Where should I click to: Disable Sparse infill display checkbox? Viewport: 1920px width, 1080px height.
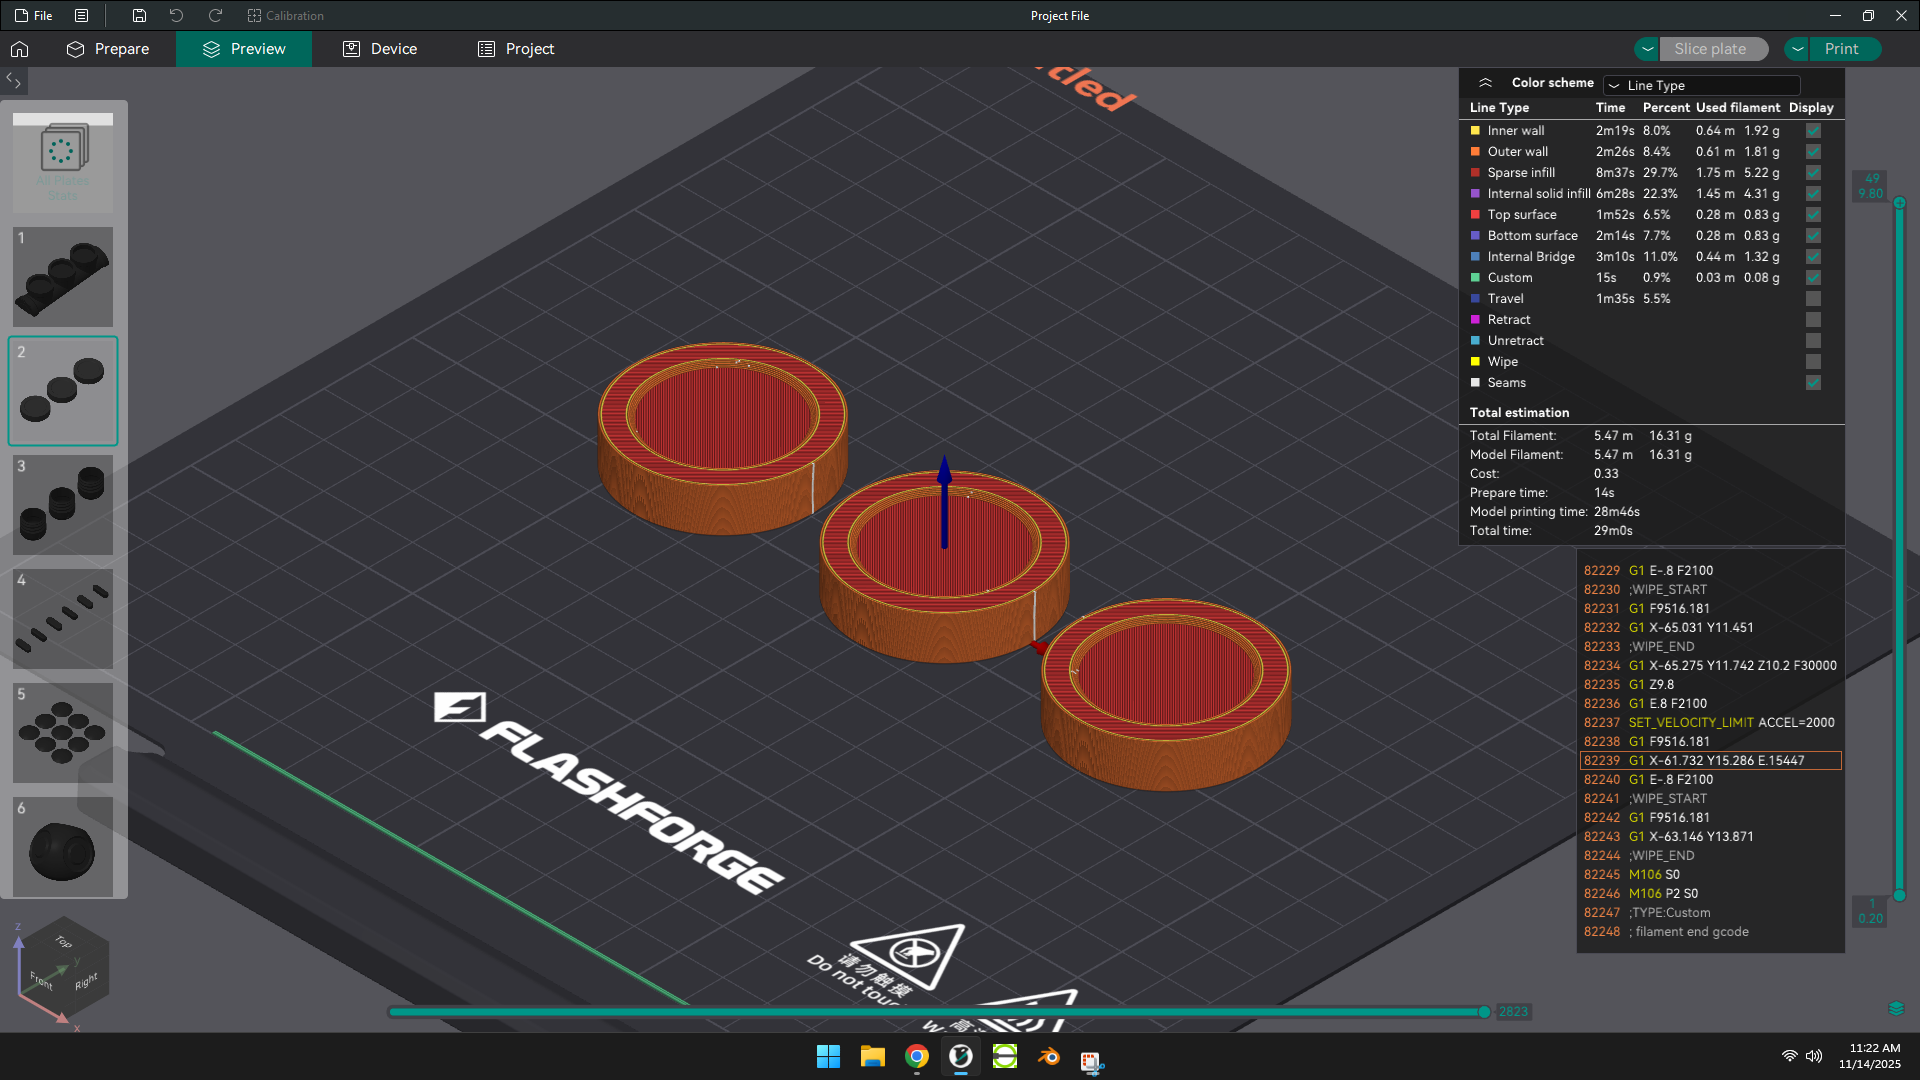pyautogui.click(x=1813, y=173)
